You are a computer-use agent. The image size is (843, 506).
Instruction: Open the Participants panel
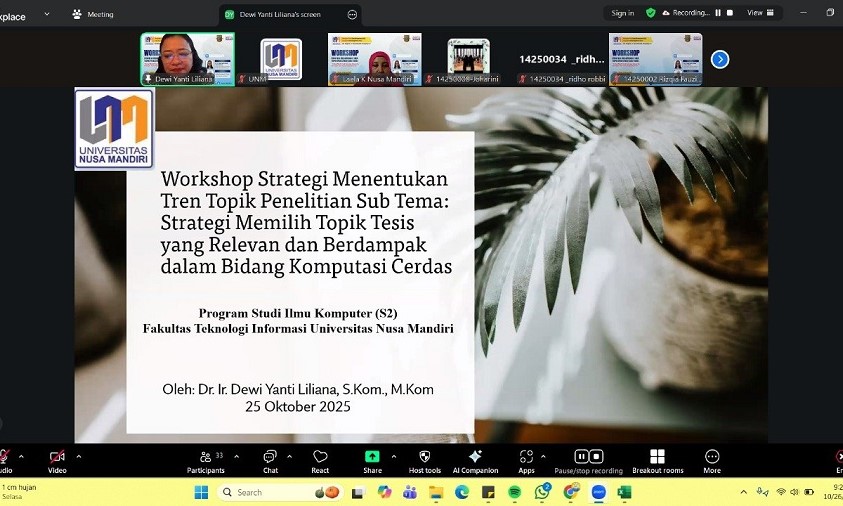[x=205, y=460]
